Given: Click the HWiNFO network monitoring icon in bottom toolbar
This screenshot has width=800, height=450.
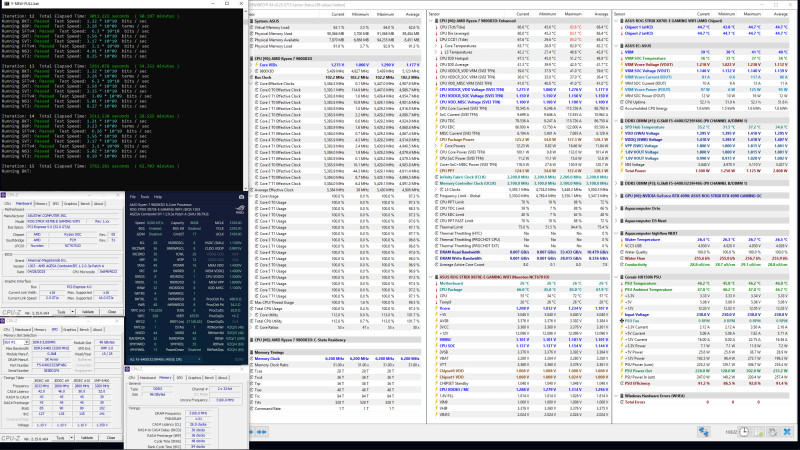Looking at the screenshot, I should (x=704, y=432).
